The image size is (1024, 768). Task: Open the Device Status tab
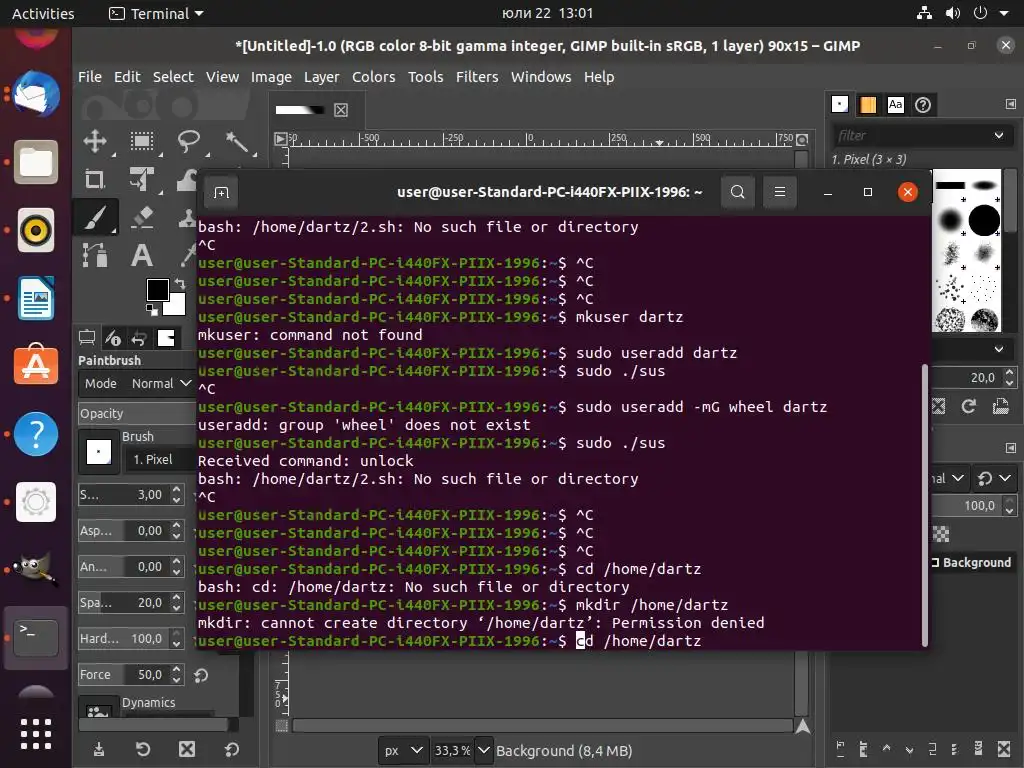[113, 338]
